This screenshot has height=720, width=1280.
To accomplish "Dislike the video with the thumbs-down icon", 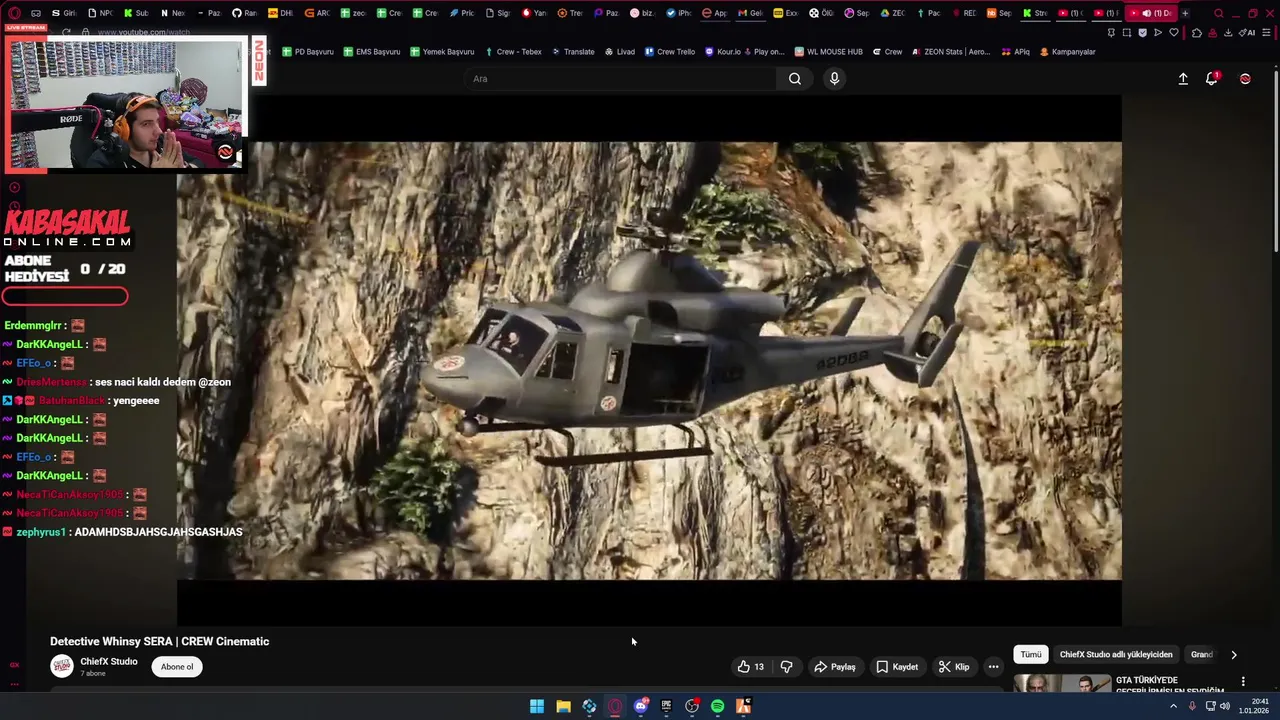I will coord(786,667).
